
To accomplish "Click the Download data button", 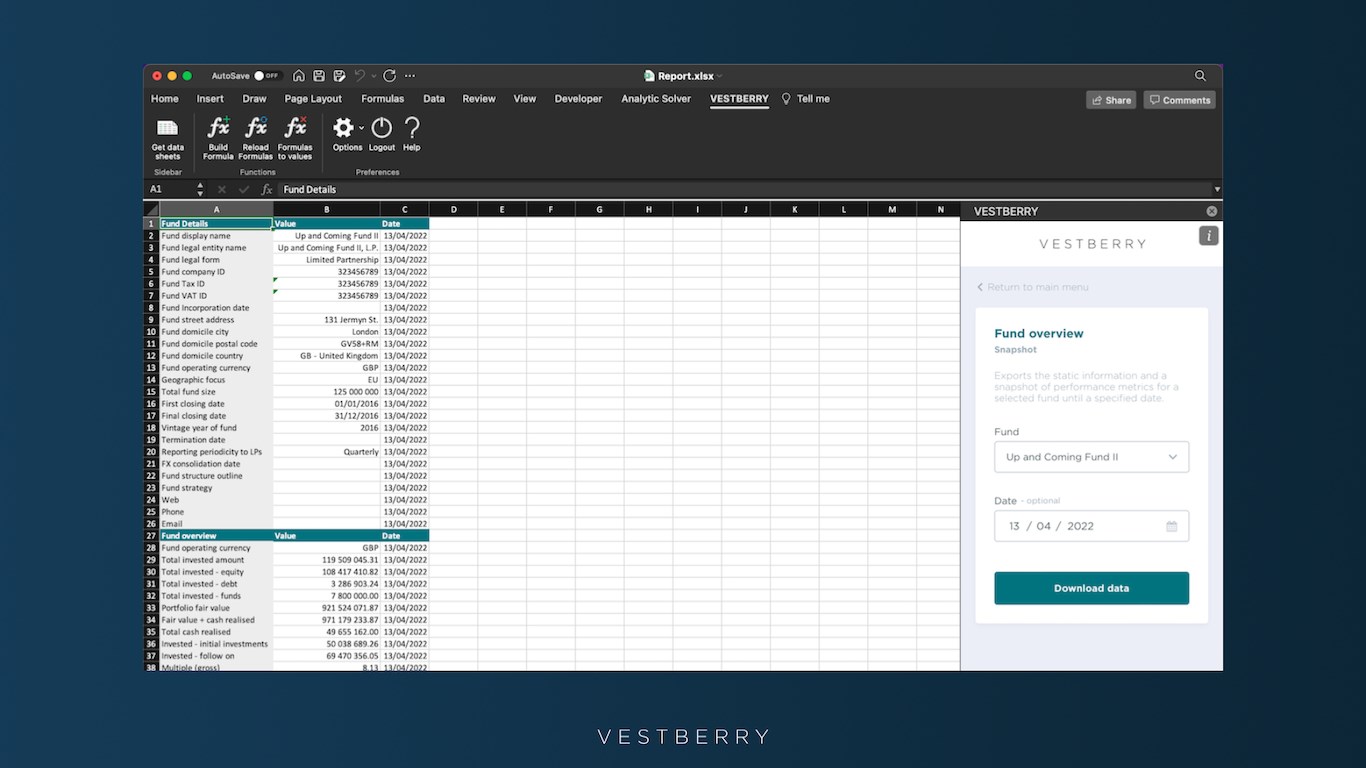I will coord(1091,588).
